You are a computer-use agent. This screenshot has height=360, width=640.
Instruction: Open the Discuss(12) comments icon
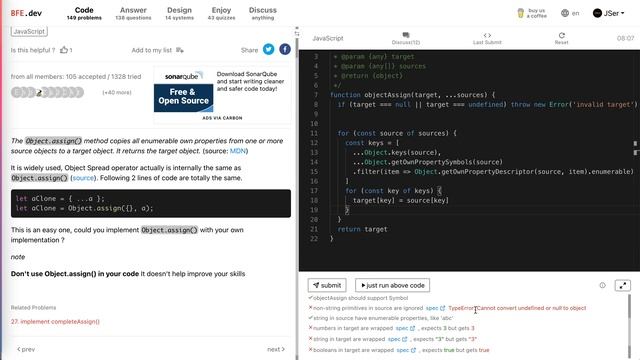tap(405, 38)
